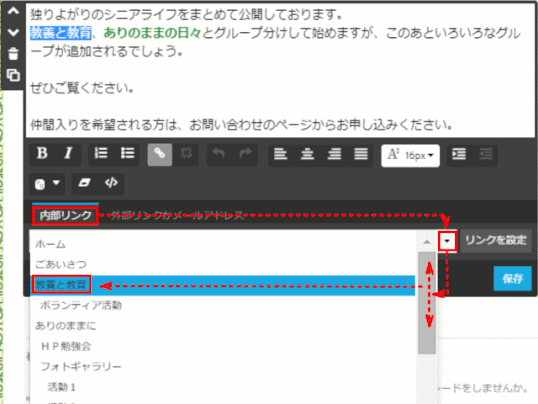Click the remove link icon
This screenshot has width=538, height=404.
coord(186,153)
